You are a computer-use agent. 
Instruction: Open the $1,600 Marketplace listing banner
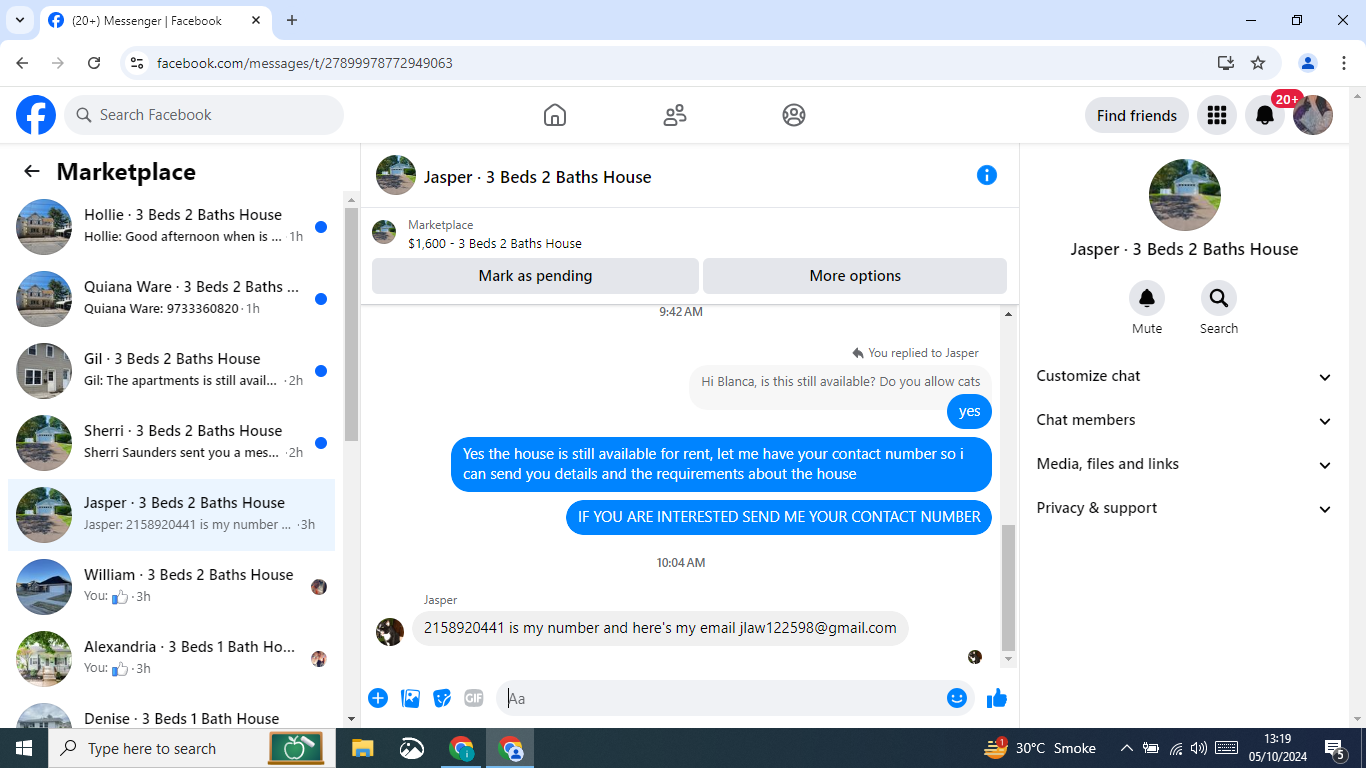690,234
